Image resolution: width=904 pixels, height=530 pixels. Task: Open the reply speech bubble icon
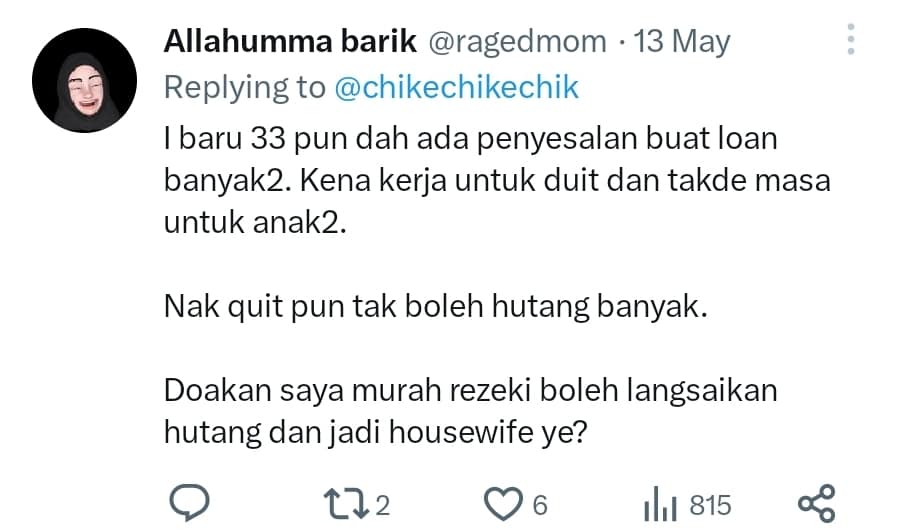pos(189,503)
